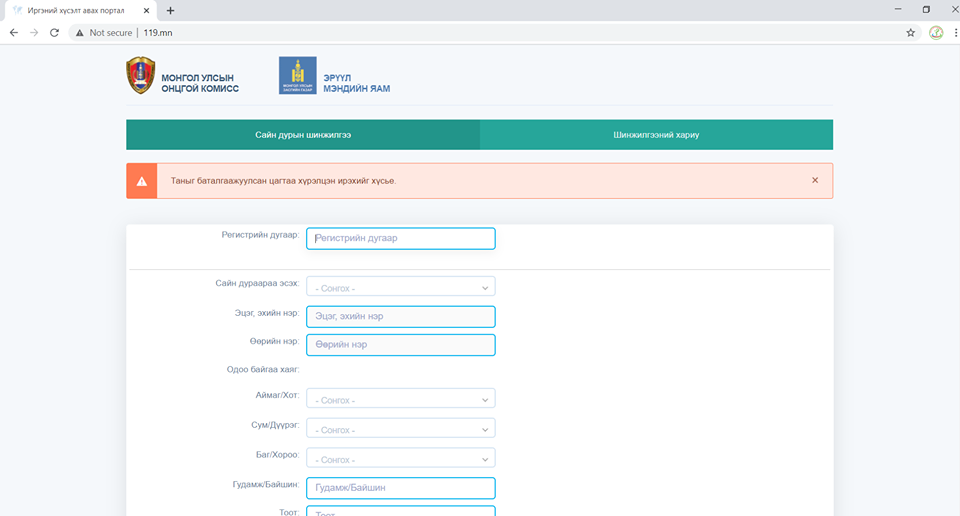Open the browser profile avatar
960x516 pixels.
tap(936, 33)
